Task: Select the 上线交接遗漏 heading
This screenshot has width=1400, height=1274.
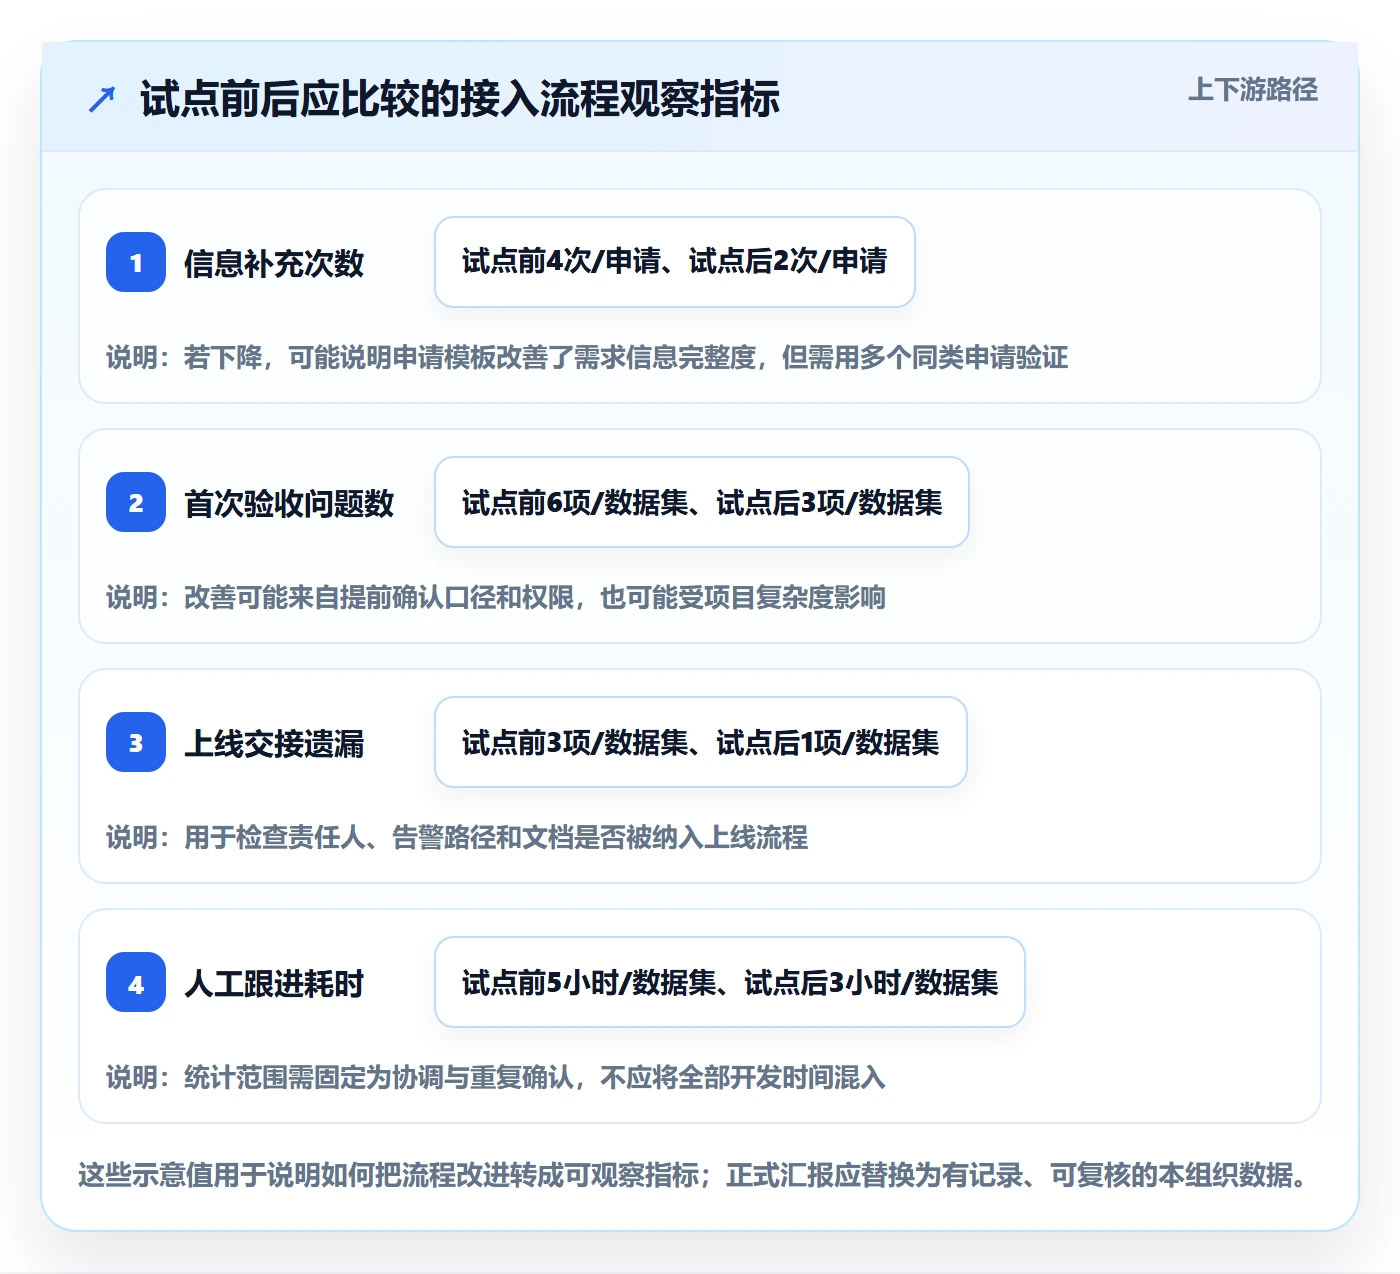Action: coord(274,743)
